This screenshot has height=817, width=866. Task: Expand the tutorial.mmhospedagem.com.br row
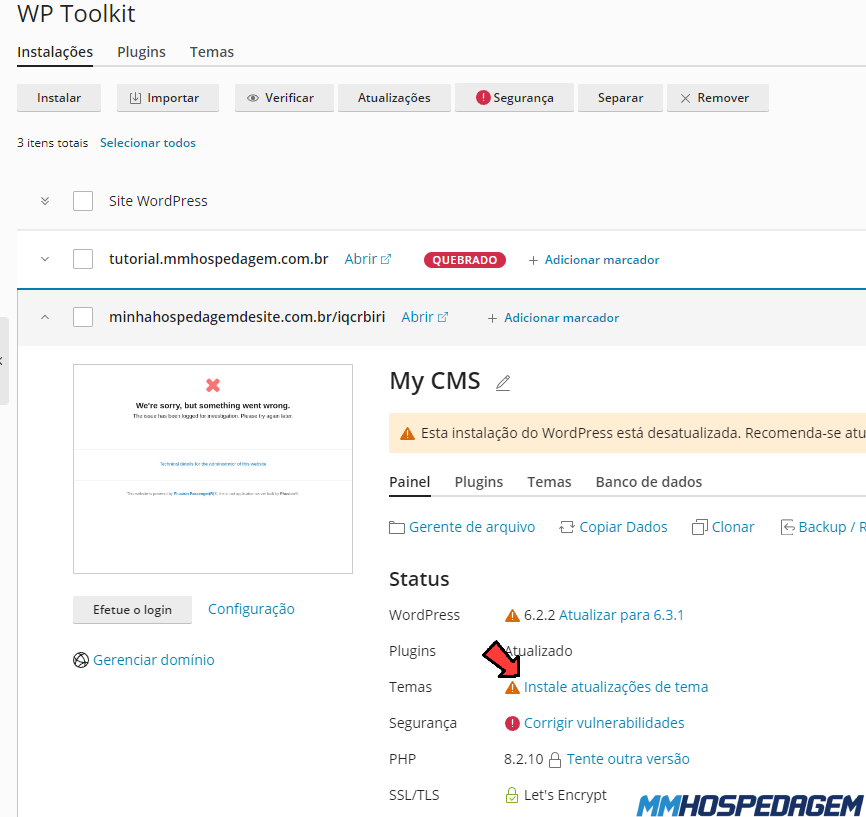pyautogui.click(x=45, y=259)
